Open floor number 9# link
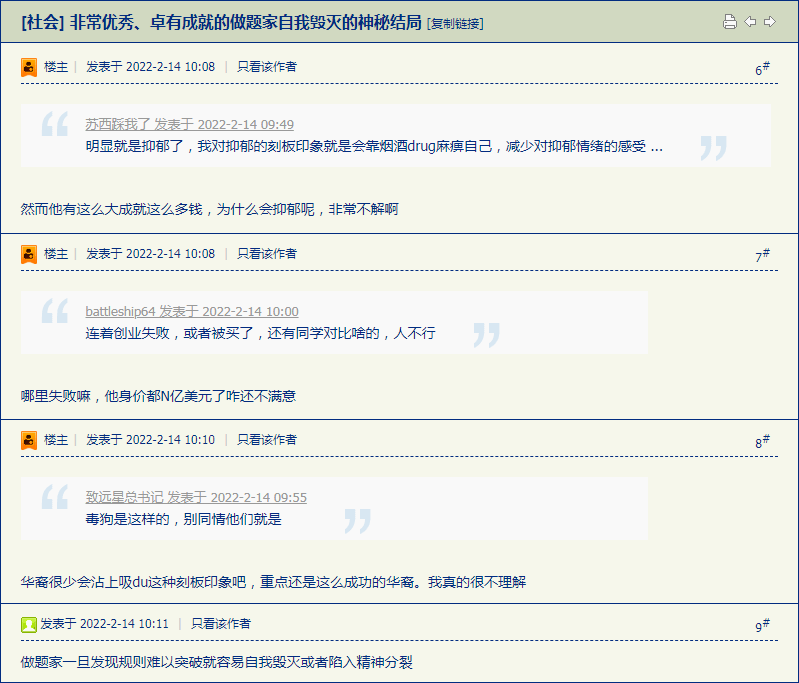This screenshot has width=799, height=683. (x=762, y=625)
